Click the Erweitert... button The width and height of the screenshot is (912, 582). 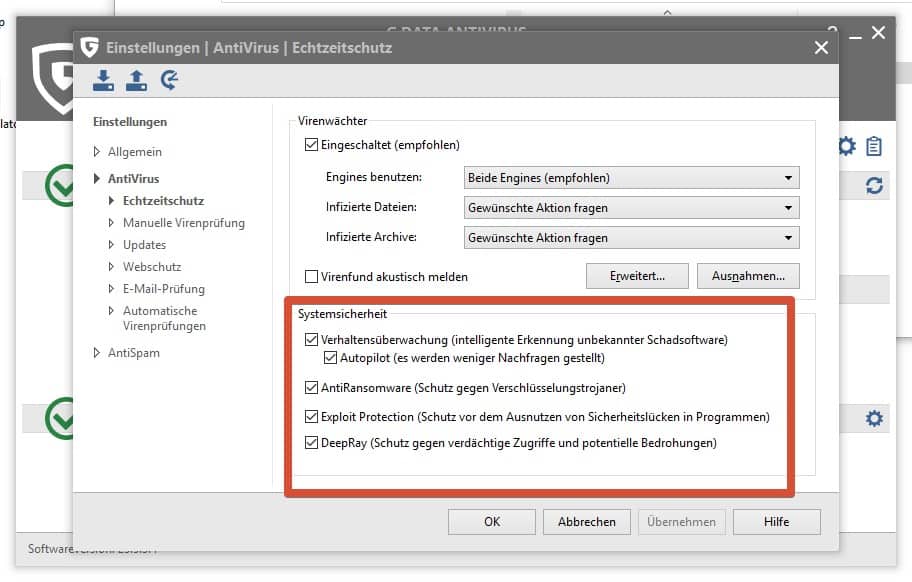click(637, 276)
